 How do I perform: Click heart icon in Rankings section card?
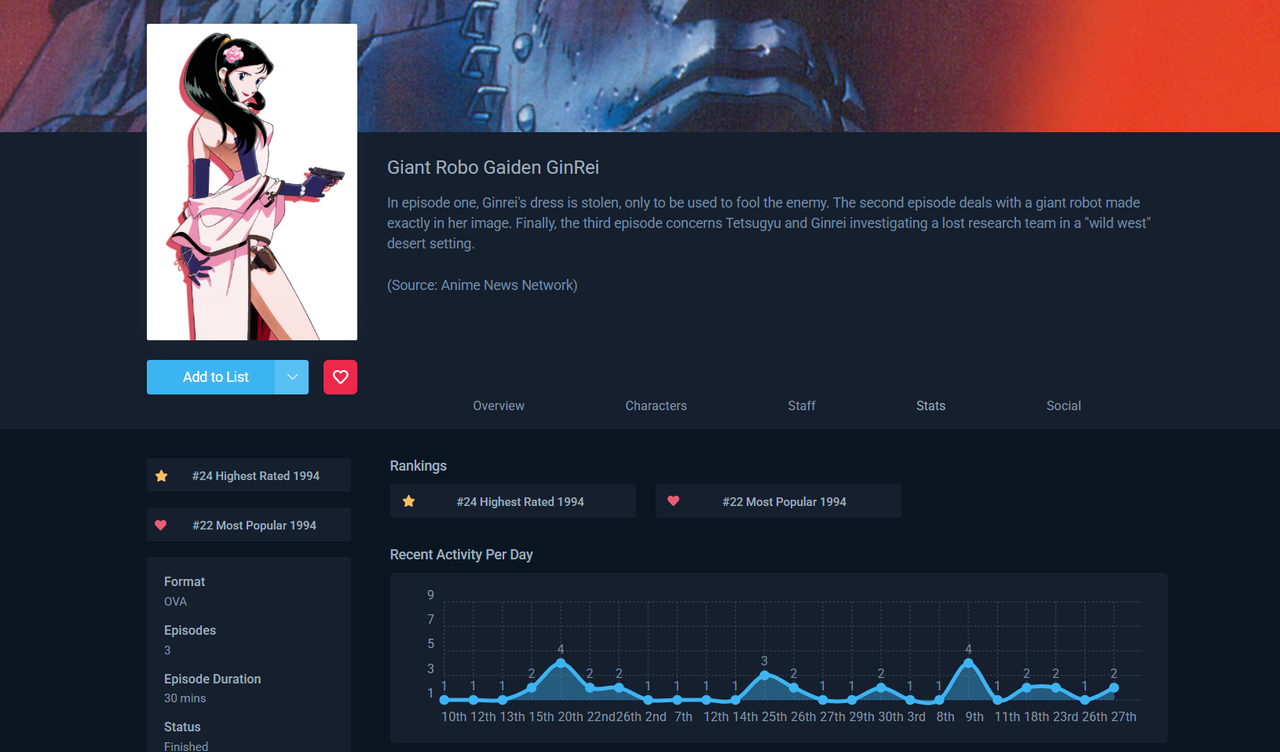[673, 501]
